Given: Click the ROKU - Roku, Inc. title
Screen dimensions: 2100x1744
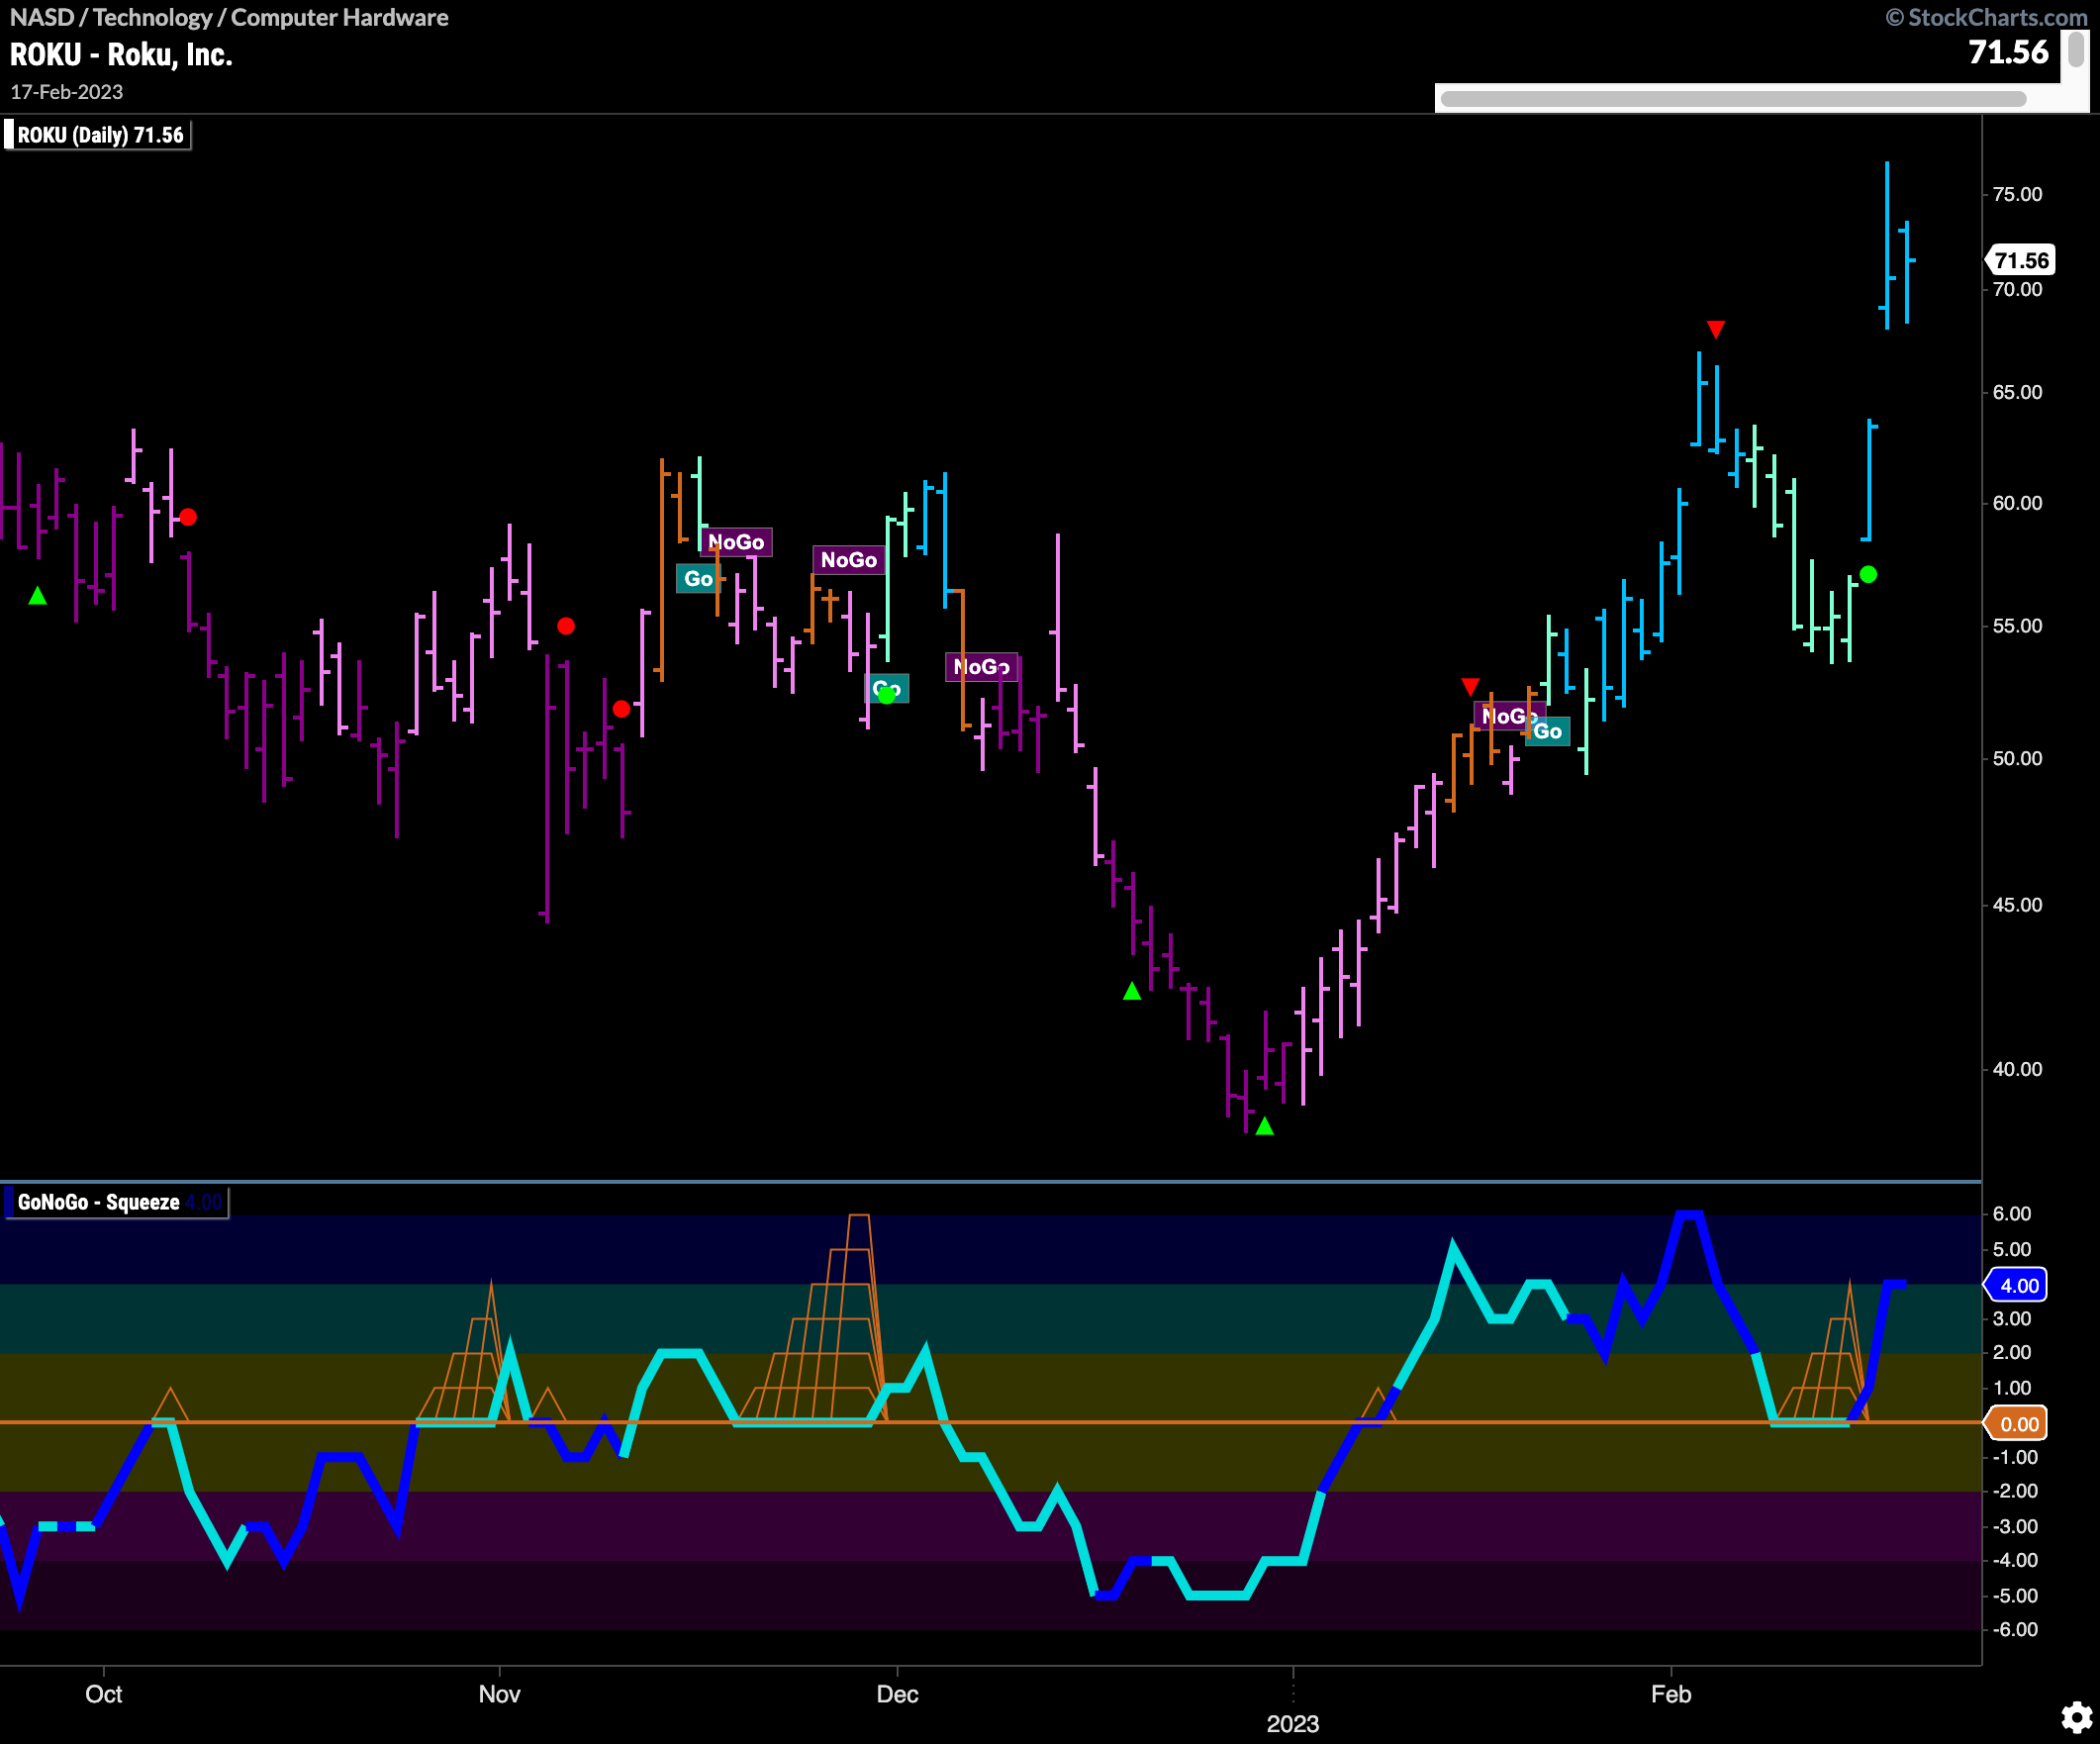Looking at the screenshot, I should pyautogui.click(x=121, y=54).
